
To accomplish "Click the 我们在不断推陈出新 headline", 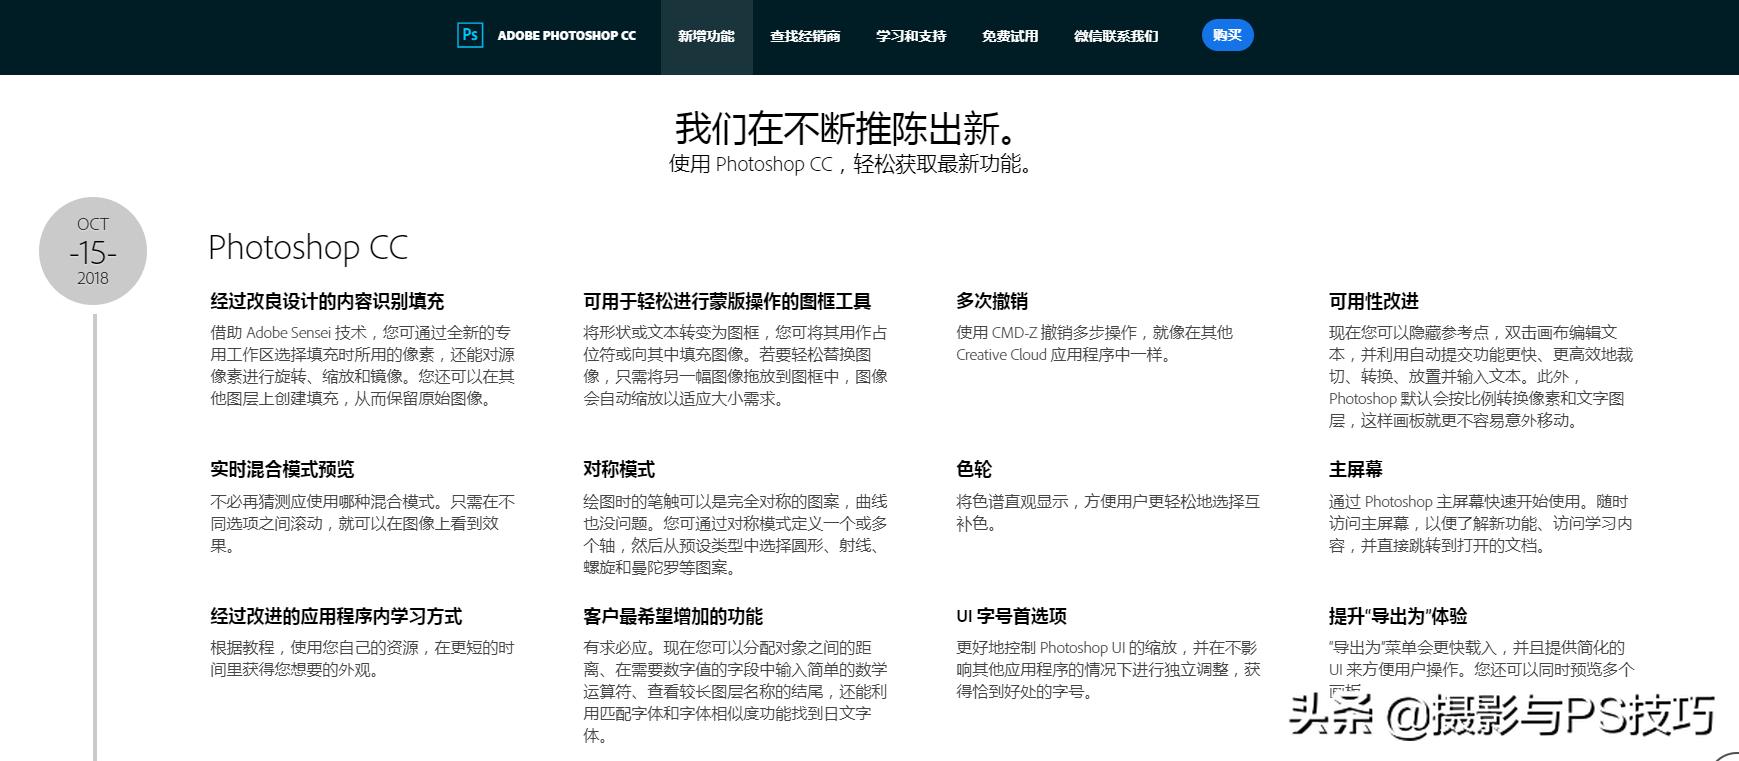I will pyautogui.click(x=848, y=129).
